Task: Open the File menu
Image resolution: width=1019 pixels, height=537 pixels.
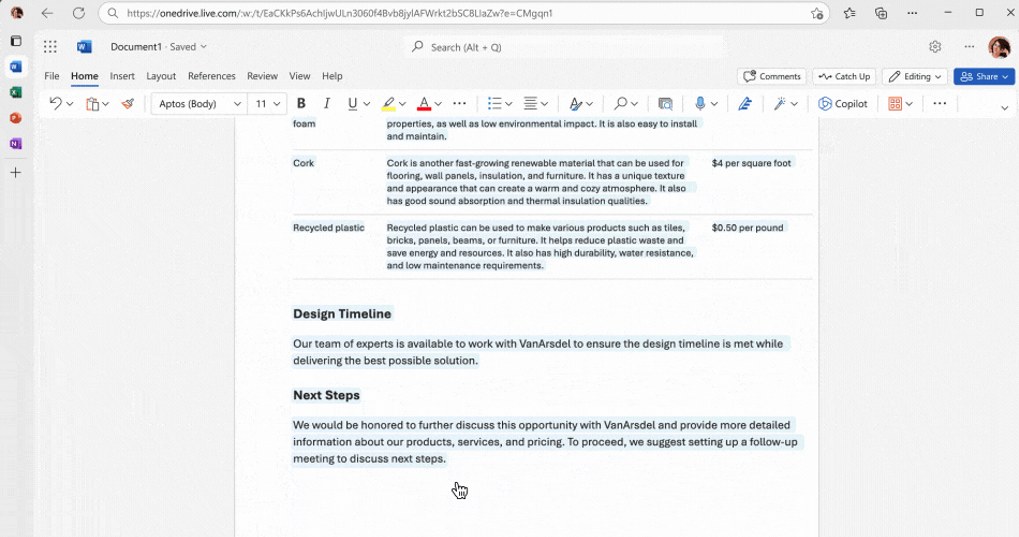Action: point(51,76)
